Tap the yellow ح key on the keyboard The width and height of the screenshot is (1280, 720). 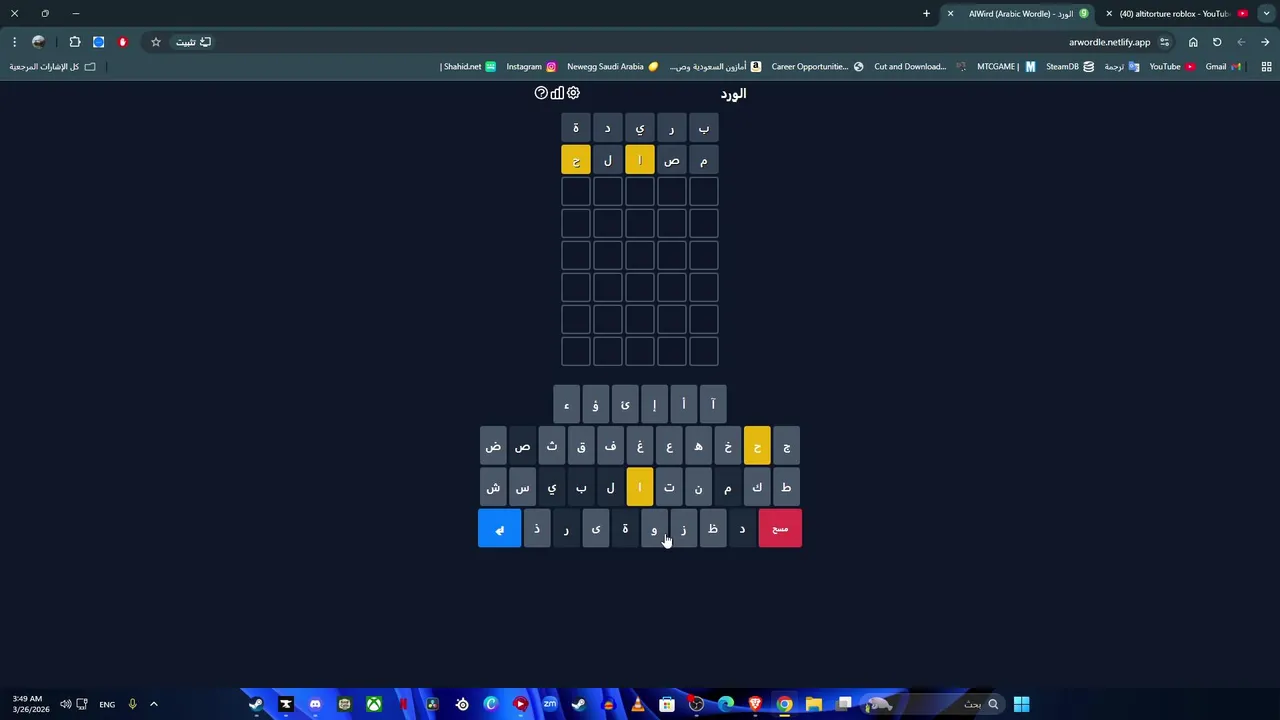coord(757,446)
